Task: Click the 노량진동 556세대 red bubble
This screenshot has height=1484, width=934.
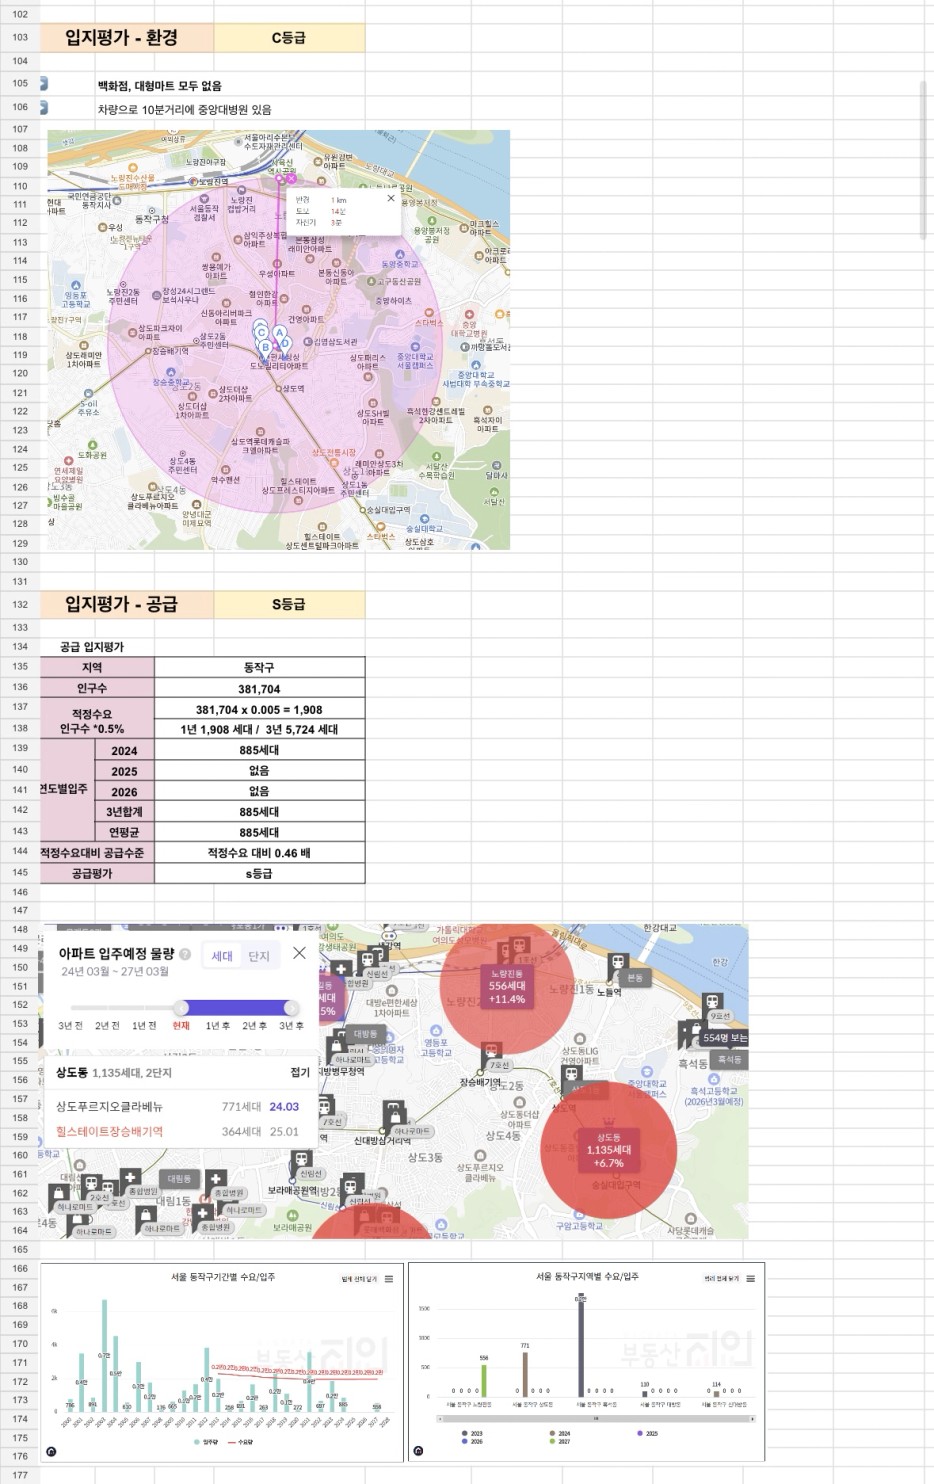Action: point(507,986)
